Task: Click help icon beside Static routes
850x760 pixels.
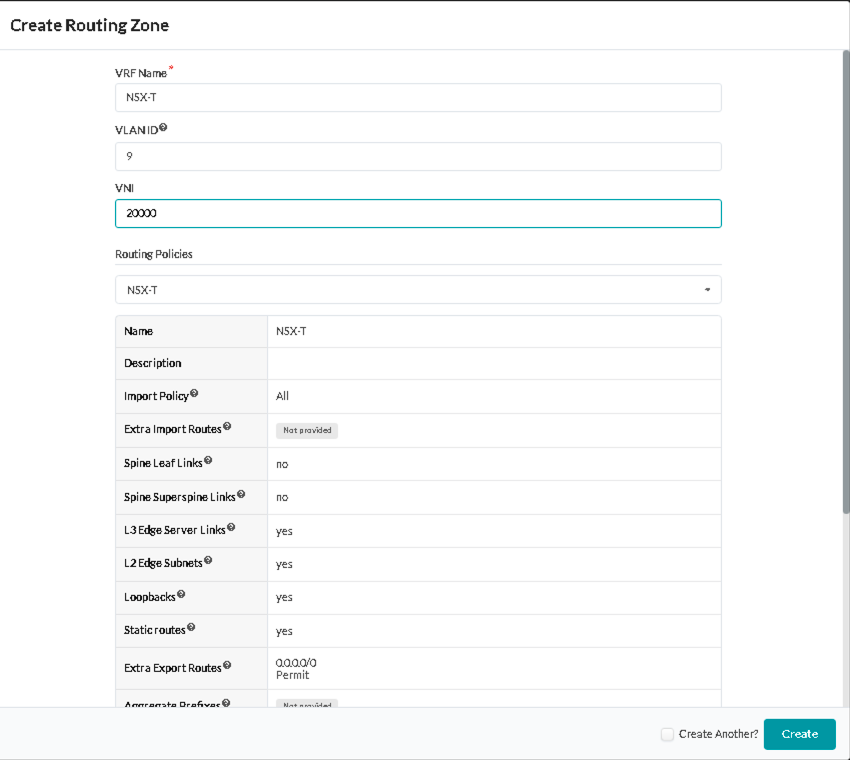Action: pyautogui.click(x=191, y=628)
